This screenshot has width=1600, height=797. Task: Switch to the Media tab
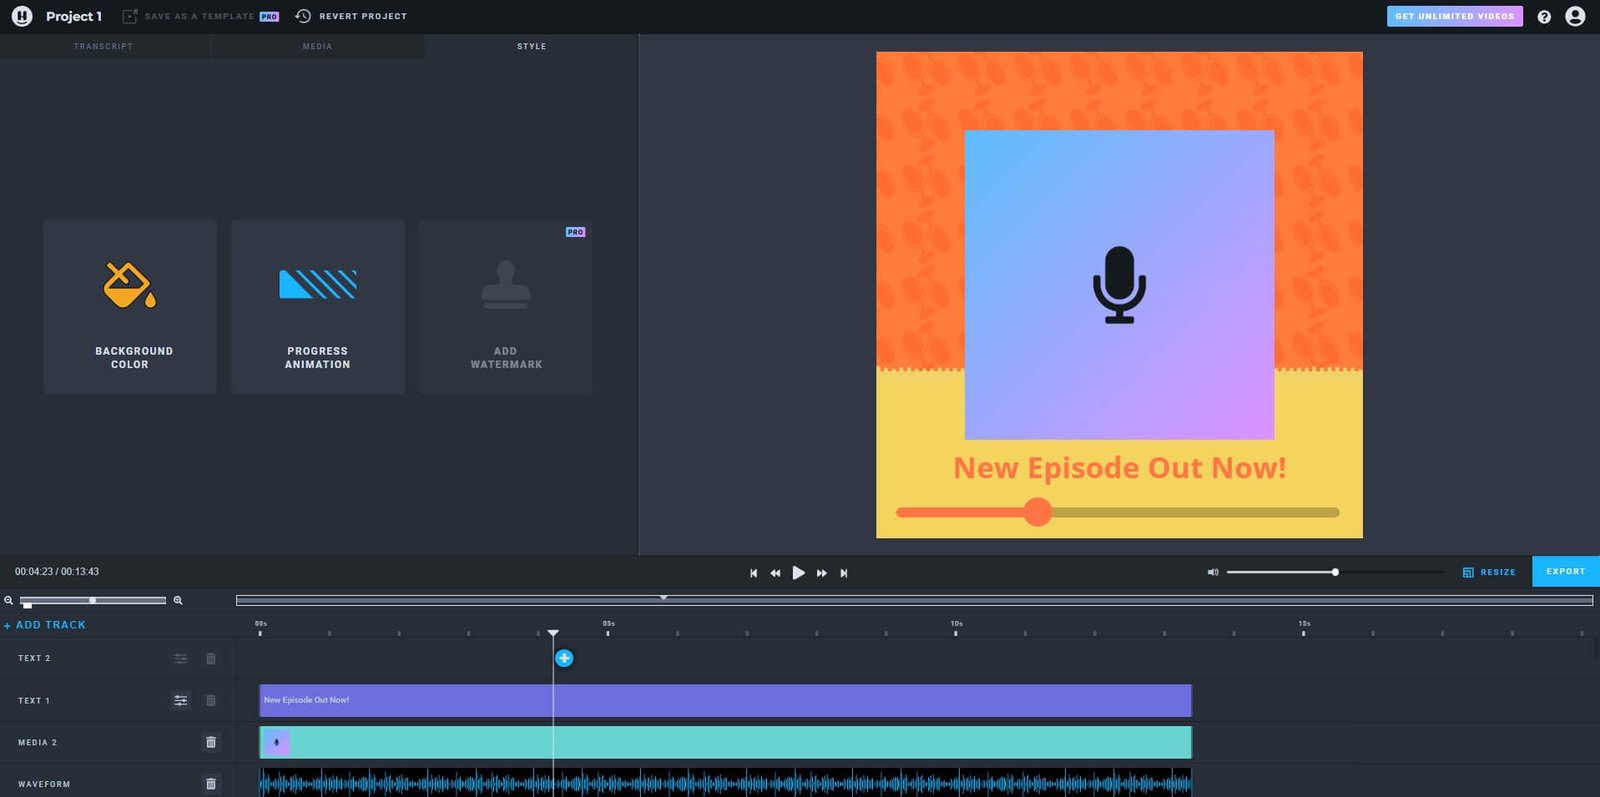click(318, 46)
